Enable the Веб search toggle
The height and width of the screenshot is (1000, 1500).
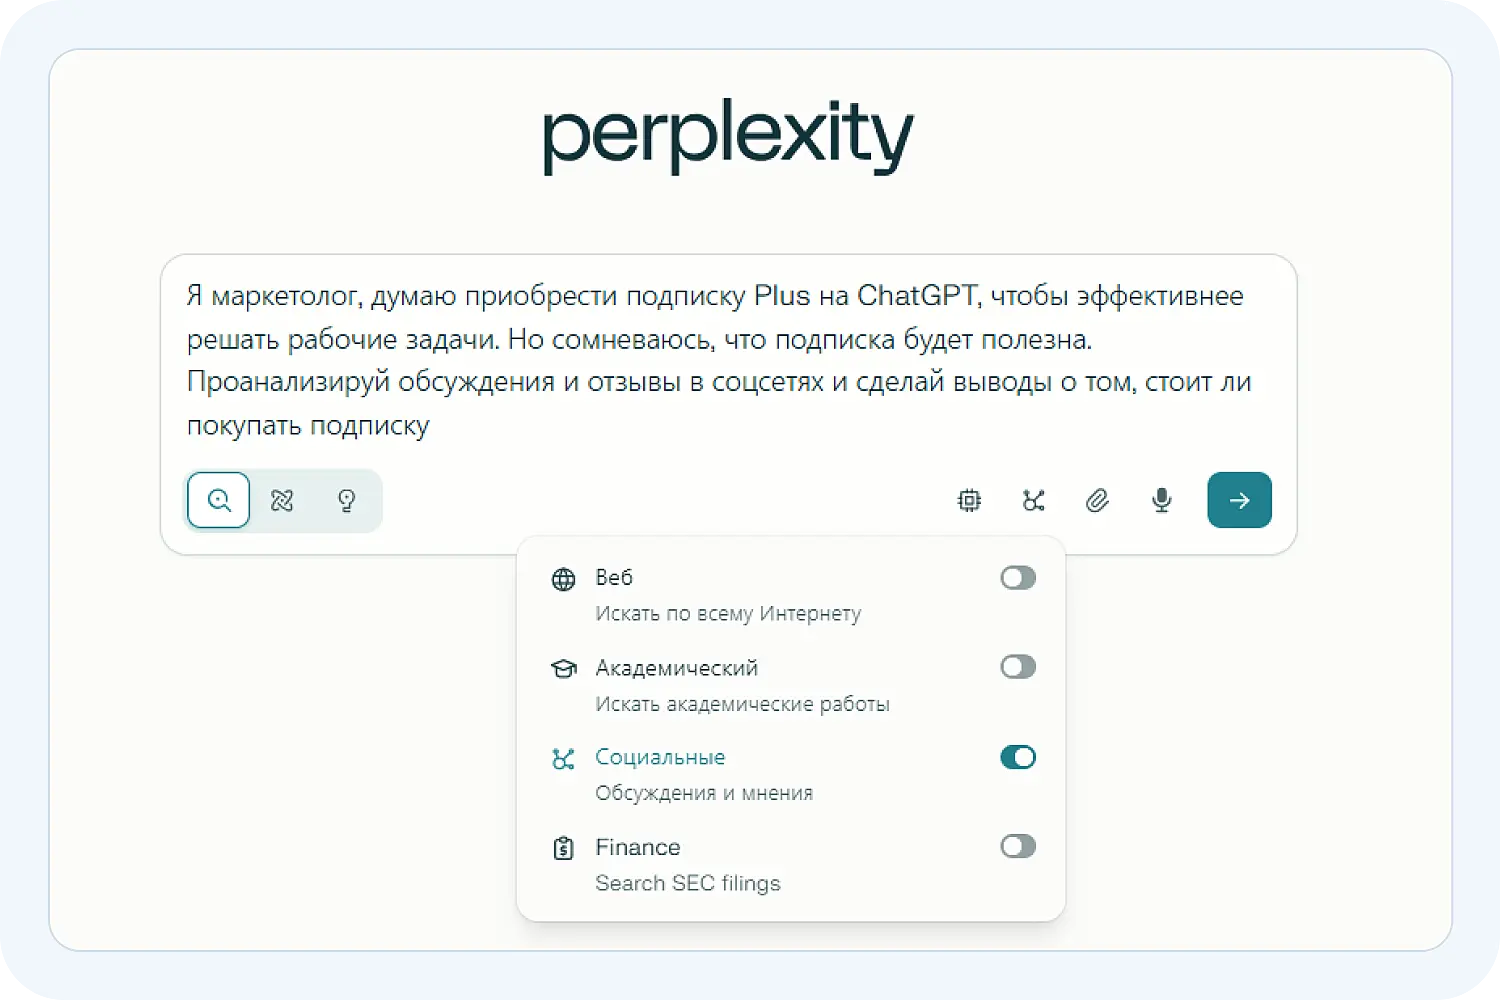click(1017, 577)
